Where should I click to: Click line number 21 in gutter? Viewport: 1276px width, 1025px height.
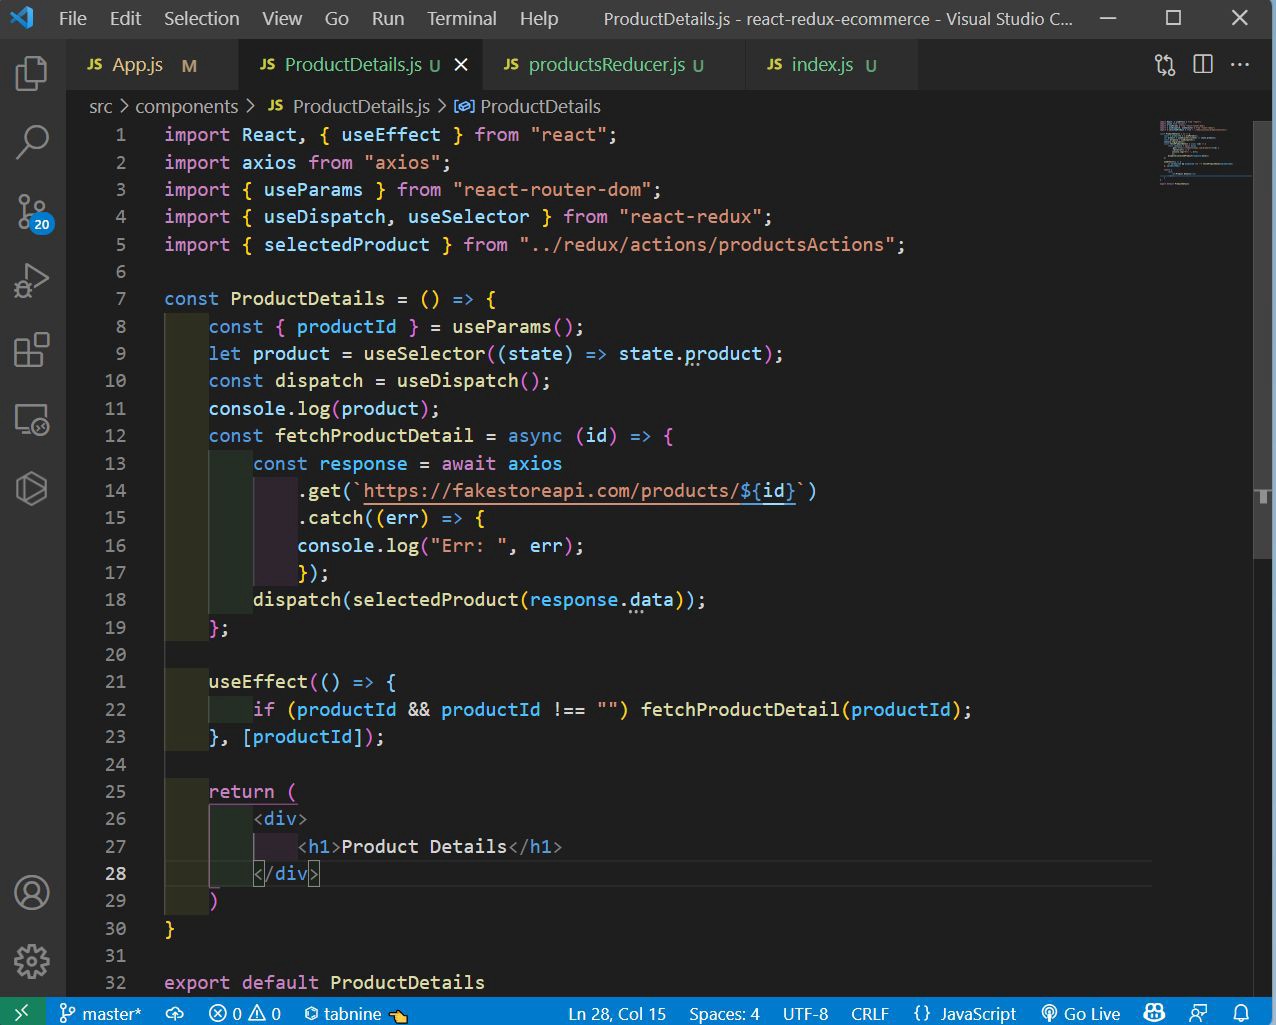tap(116, 682)
